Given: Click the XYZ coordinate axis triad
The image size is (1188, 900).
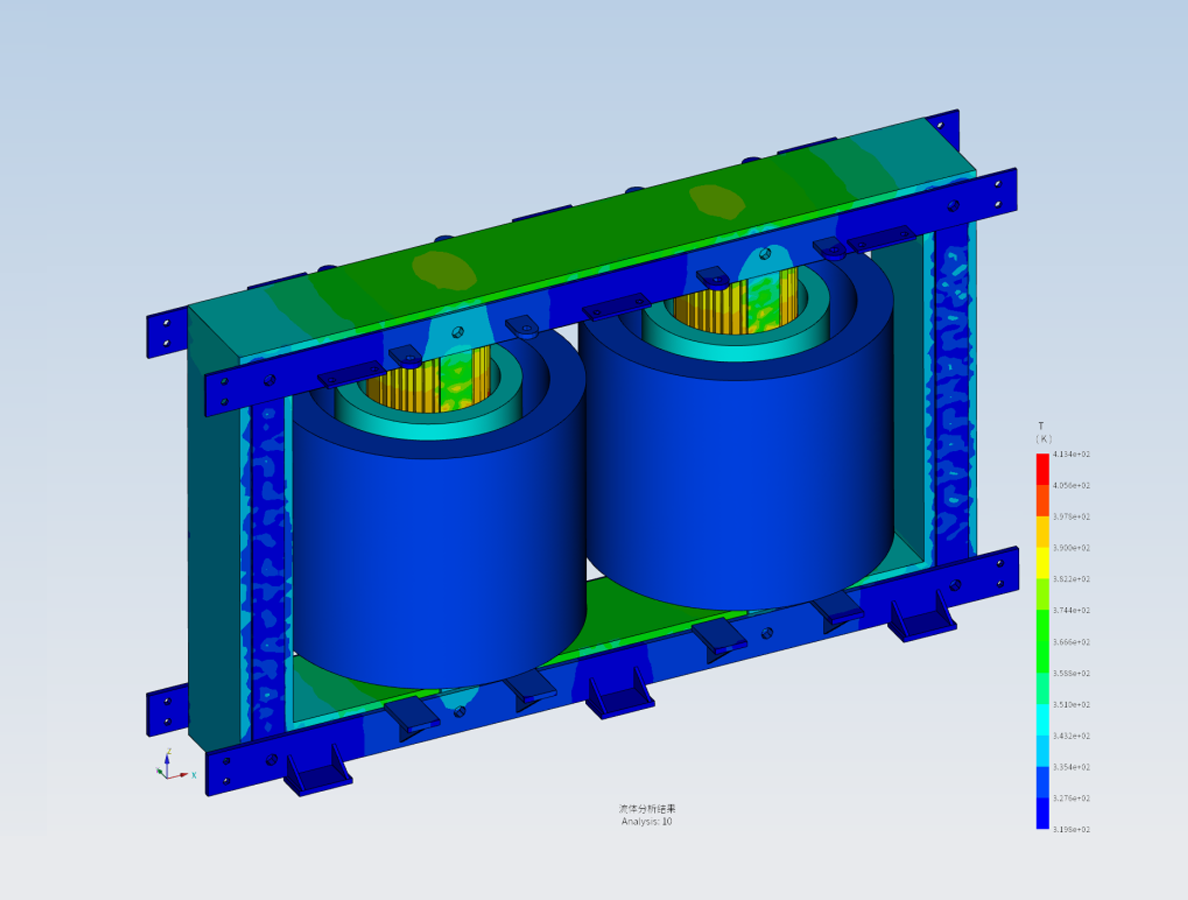Looking at the screenshot, I should click(168, 768).
